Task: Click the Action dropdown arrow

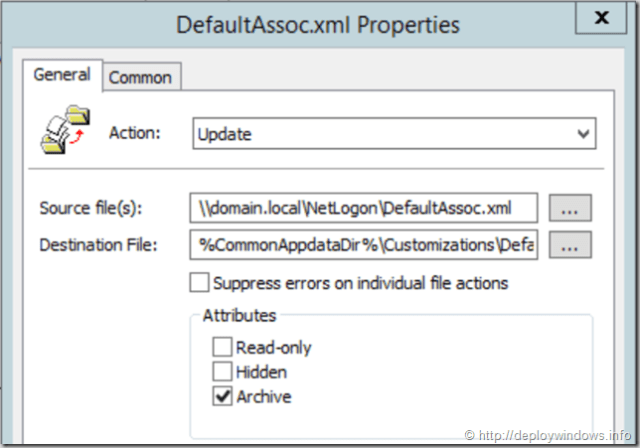Action: point(582,133)
